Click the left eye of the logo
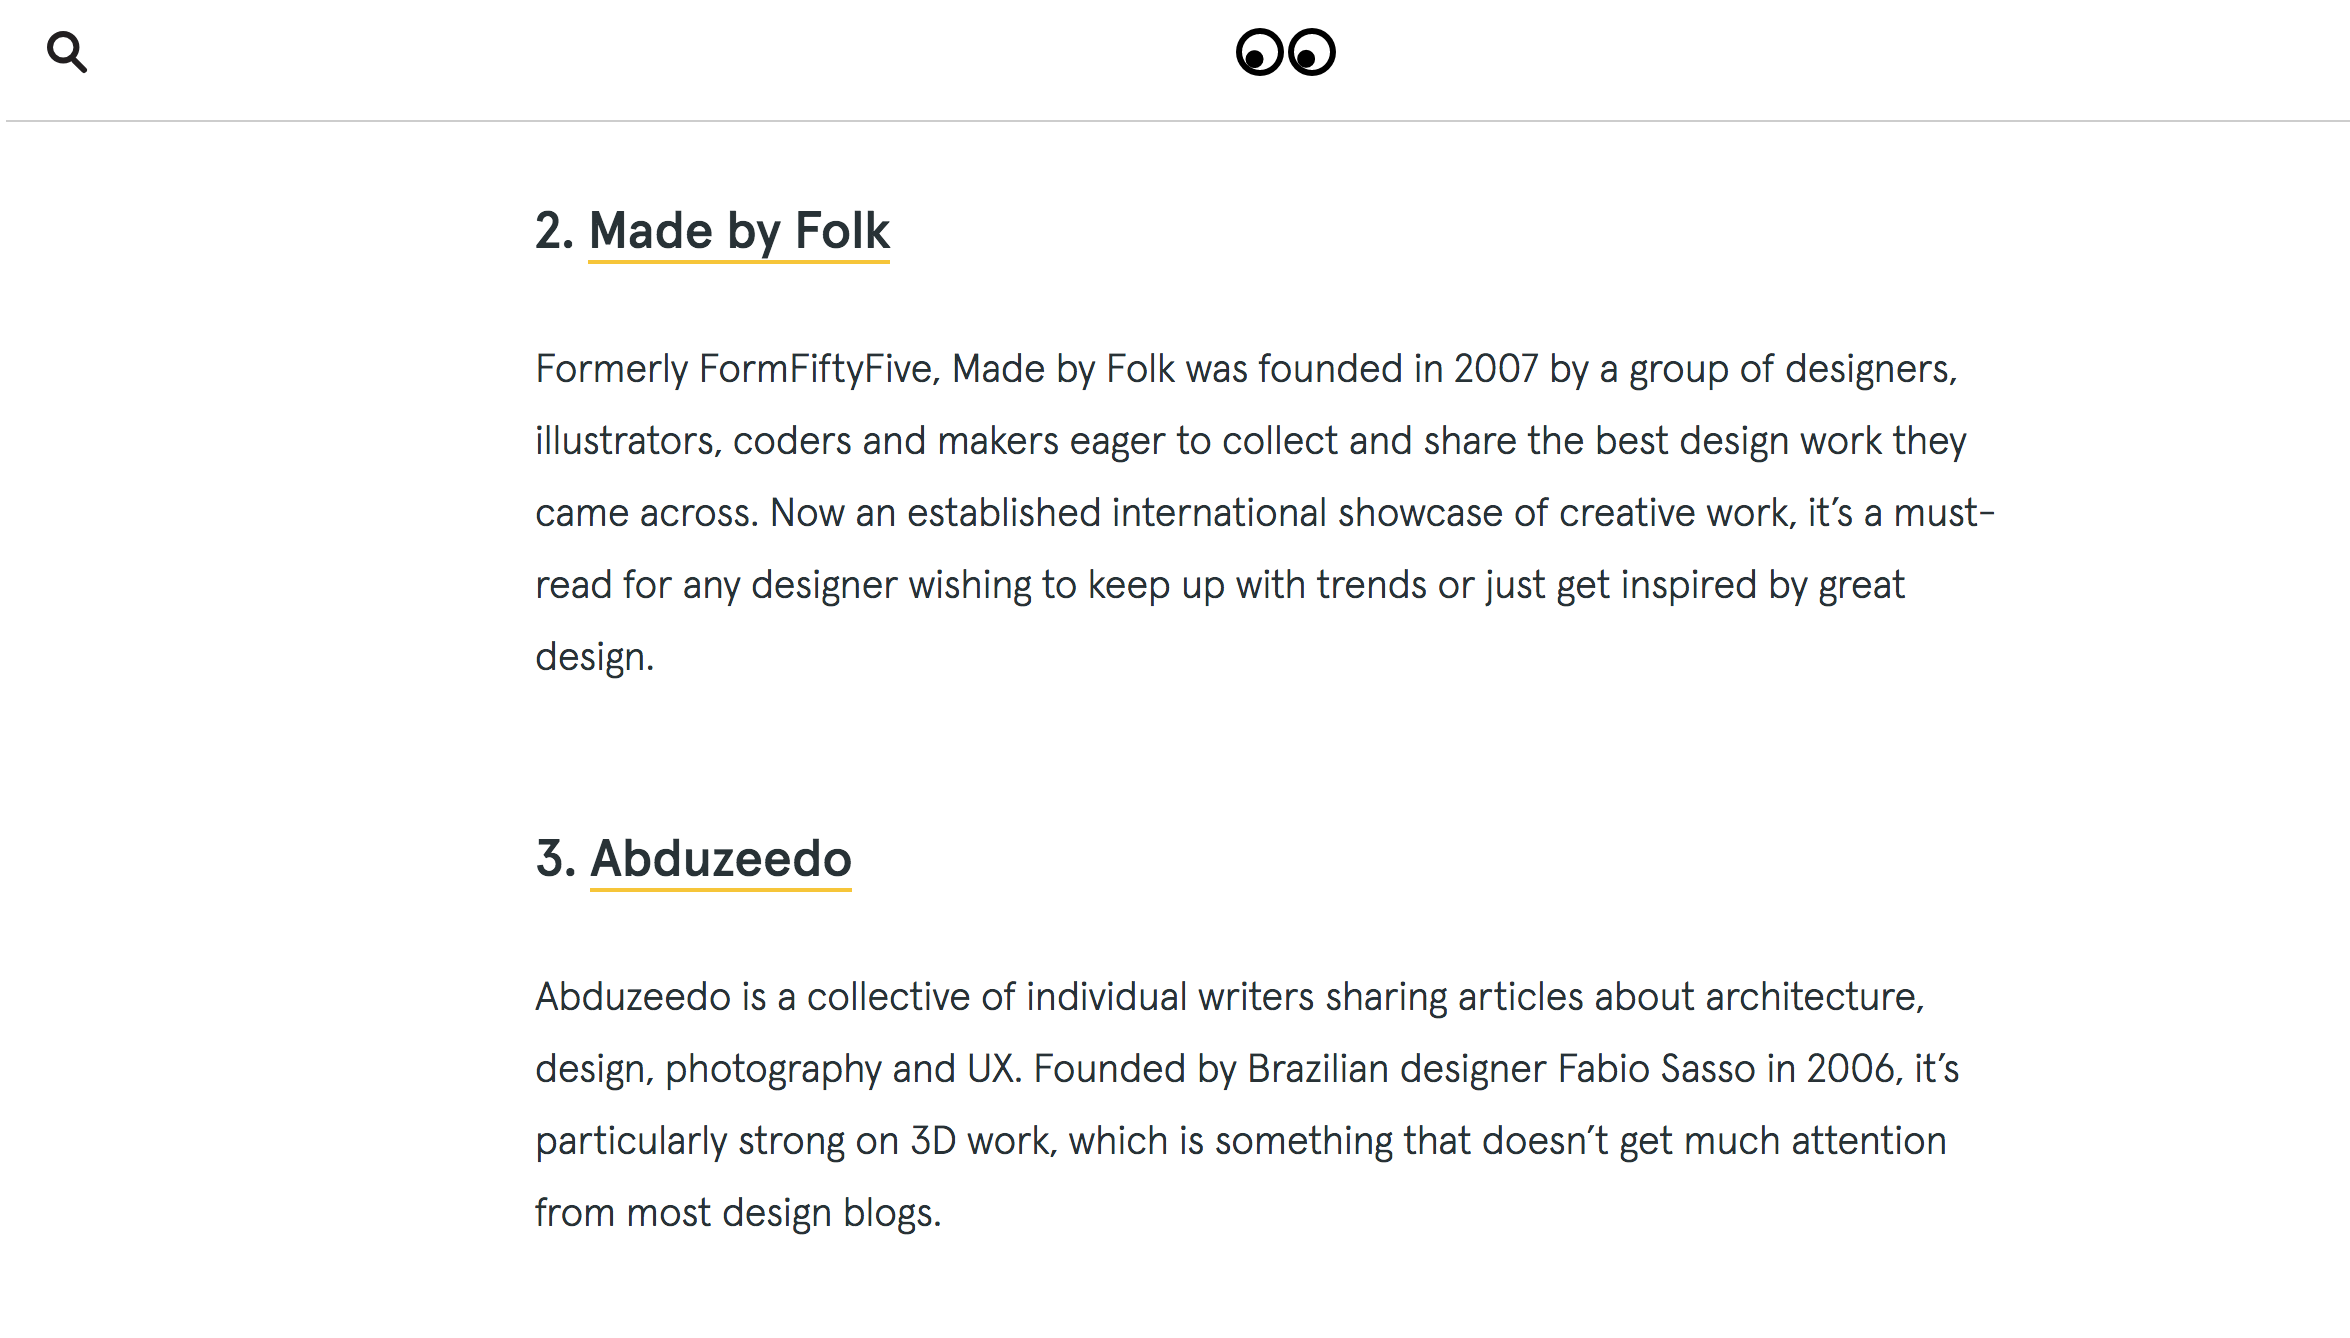Viewport: 2350px width, 1338px height. pyautogui.click(x=1260, y=52)
